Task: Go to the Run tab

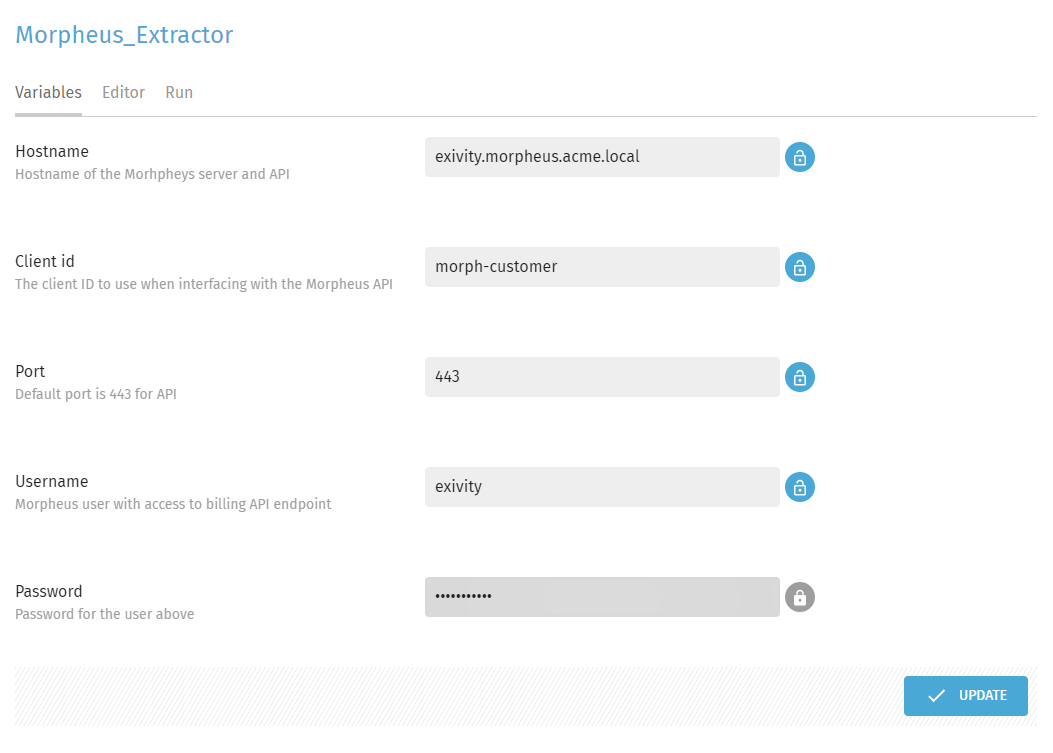Action: (179, 93)
